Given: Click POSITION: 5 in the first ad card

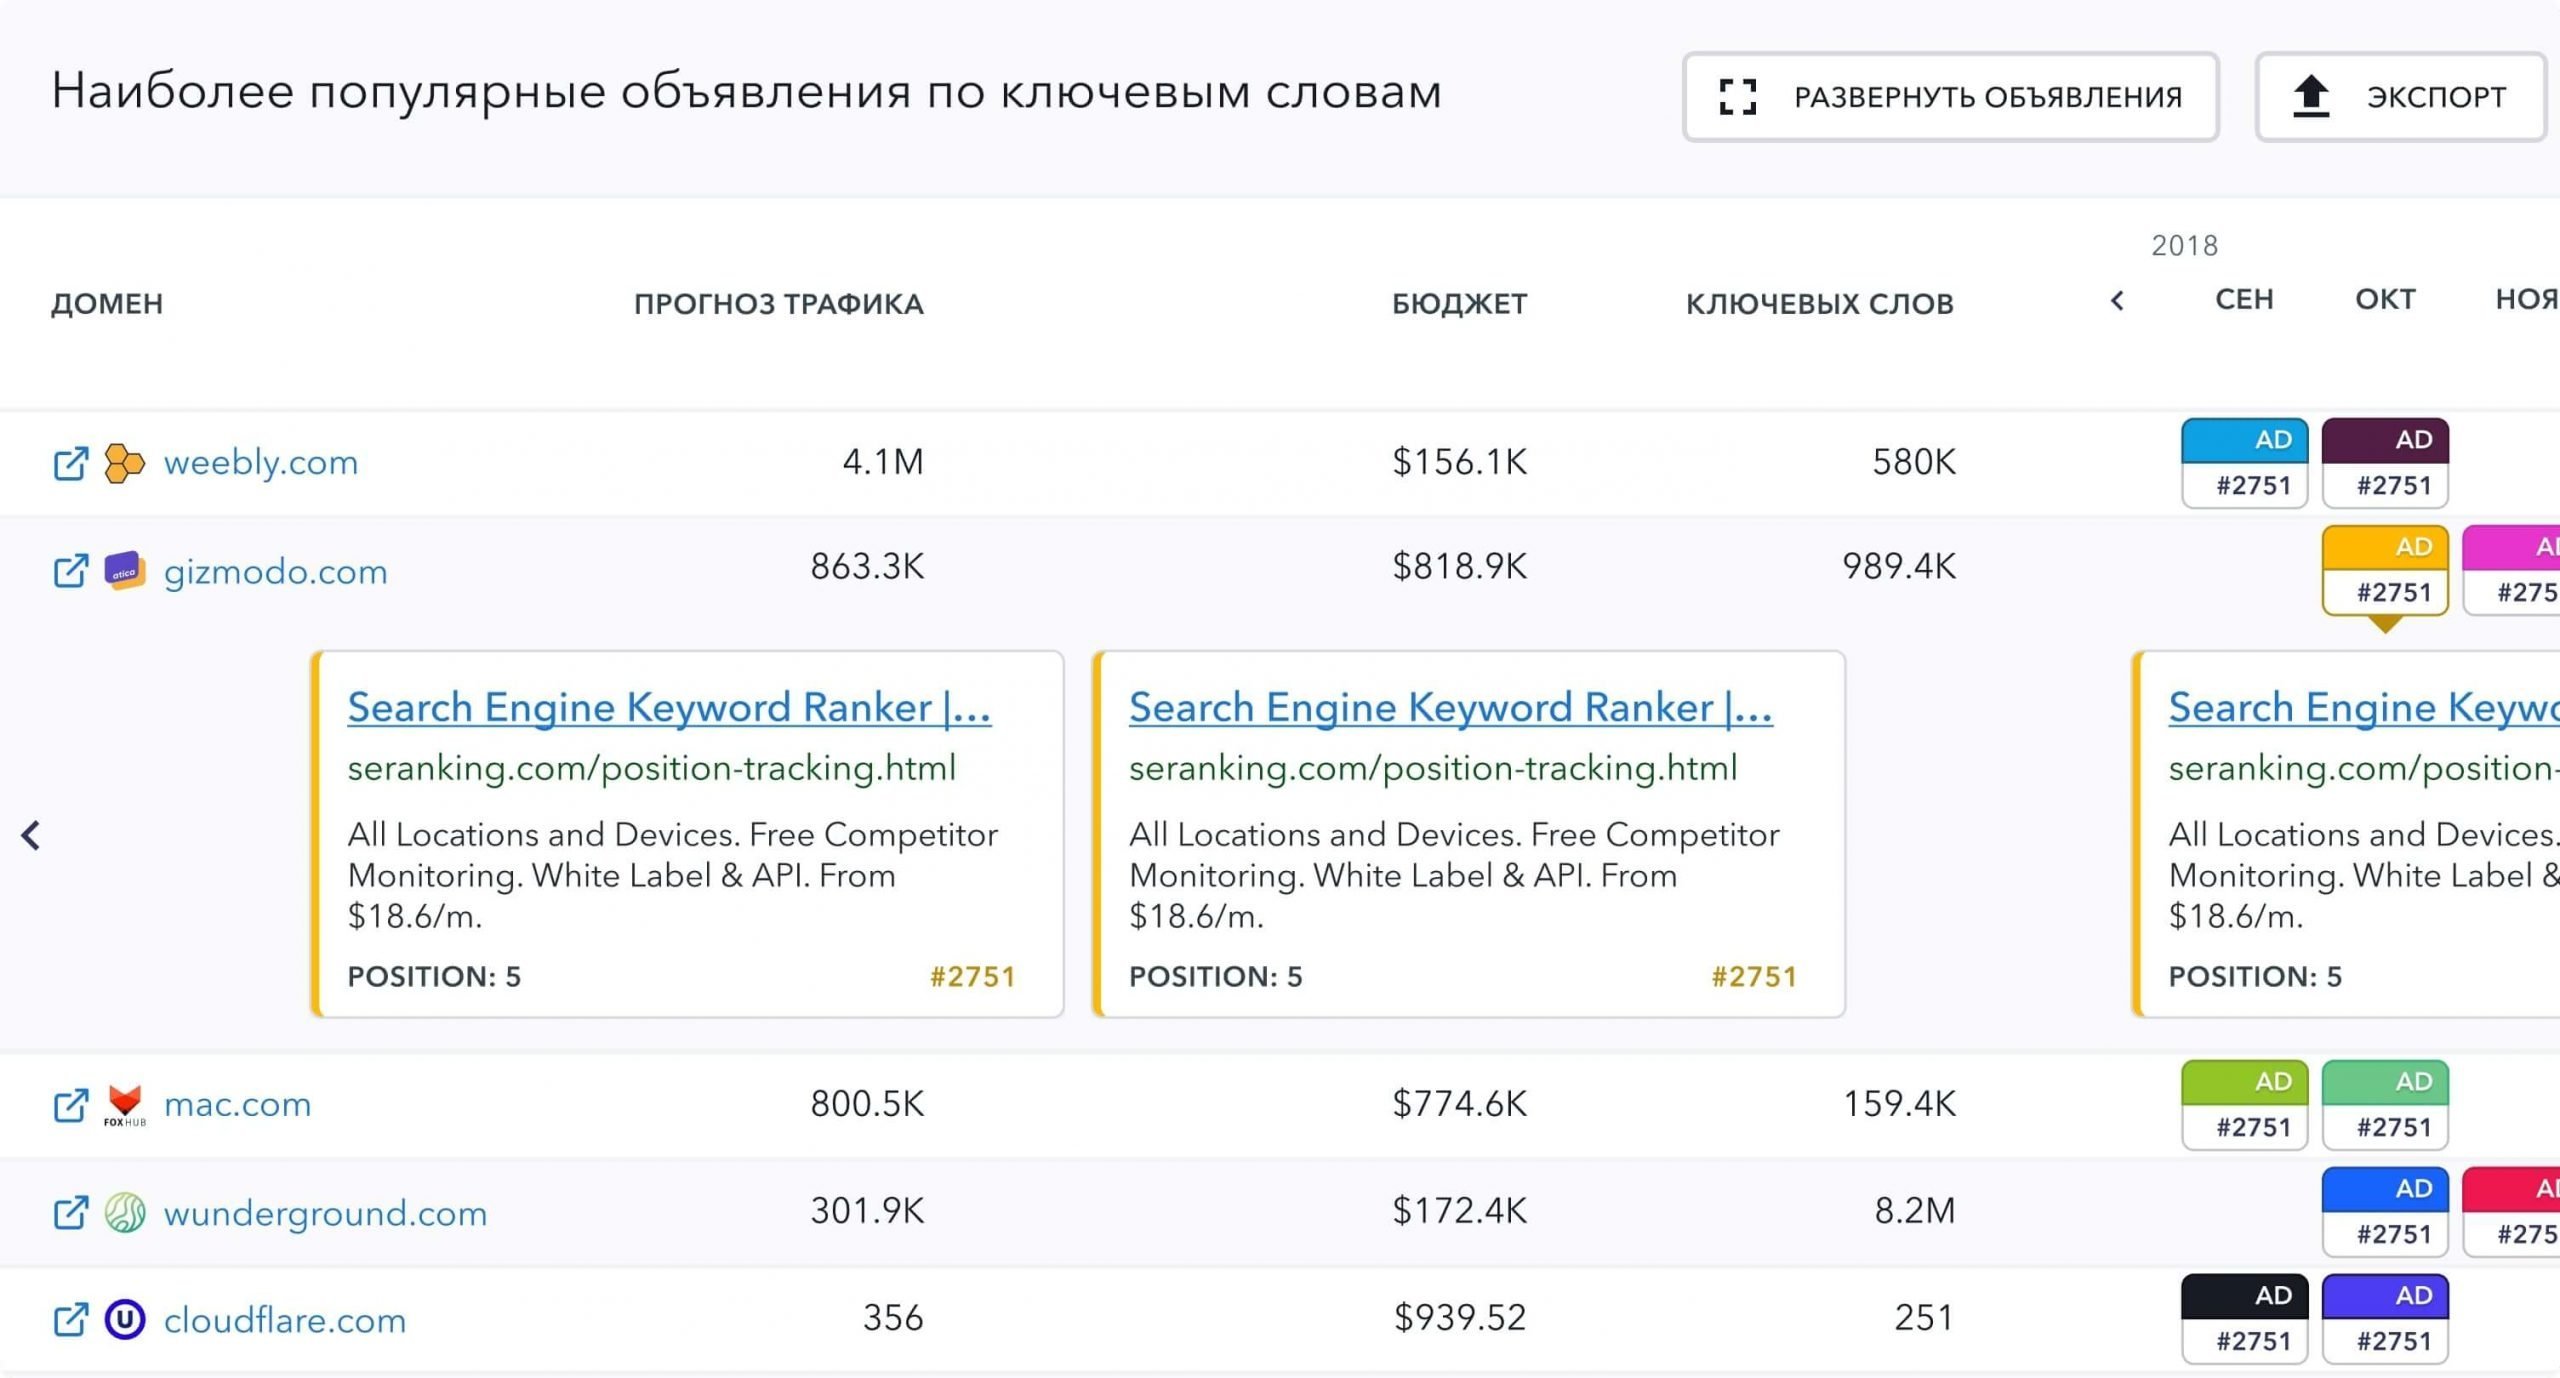Looking at the screenshot, I should (x=434, y=977).
